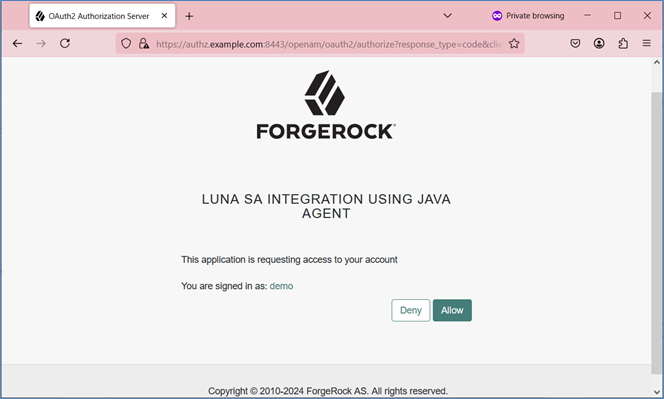Click 'This application is requesting access' text
Image resolution: width=664 pixels, height=399 pixels.
[289, 260]
